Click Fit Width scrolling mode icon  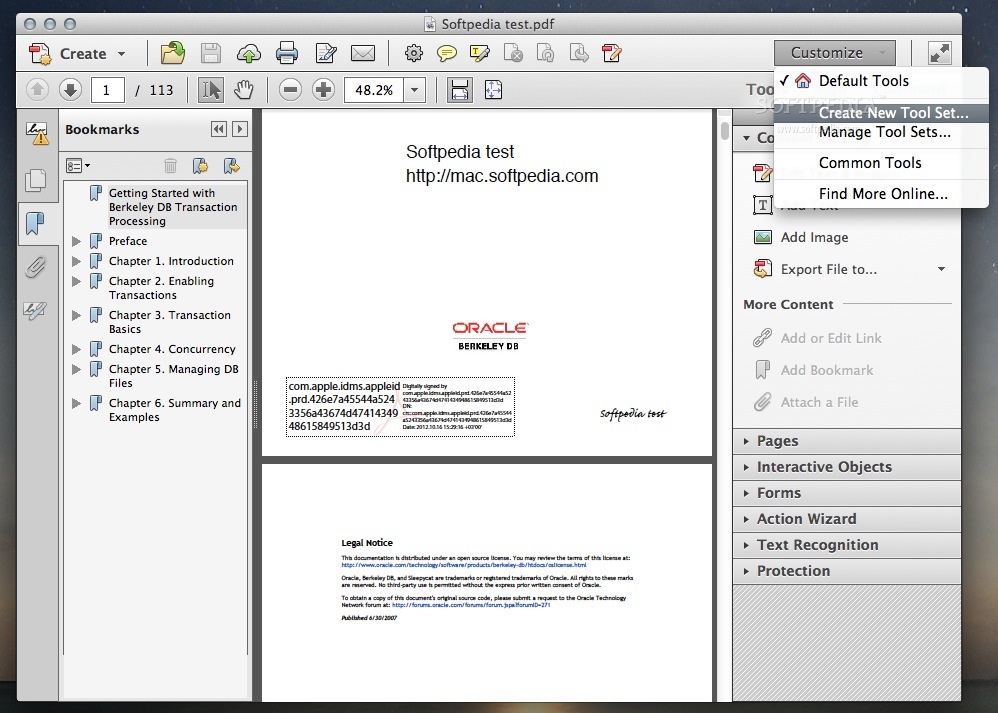460,90
